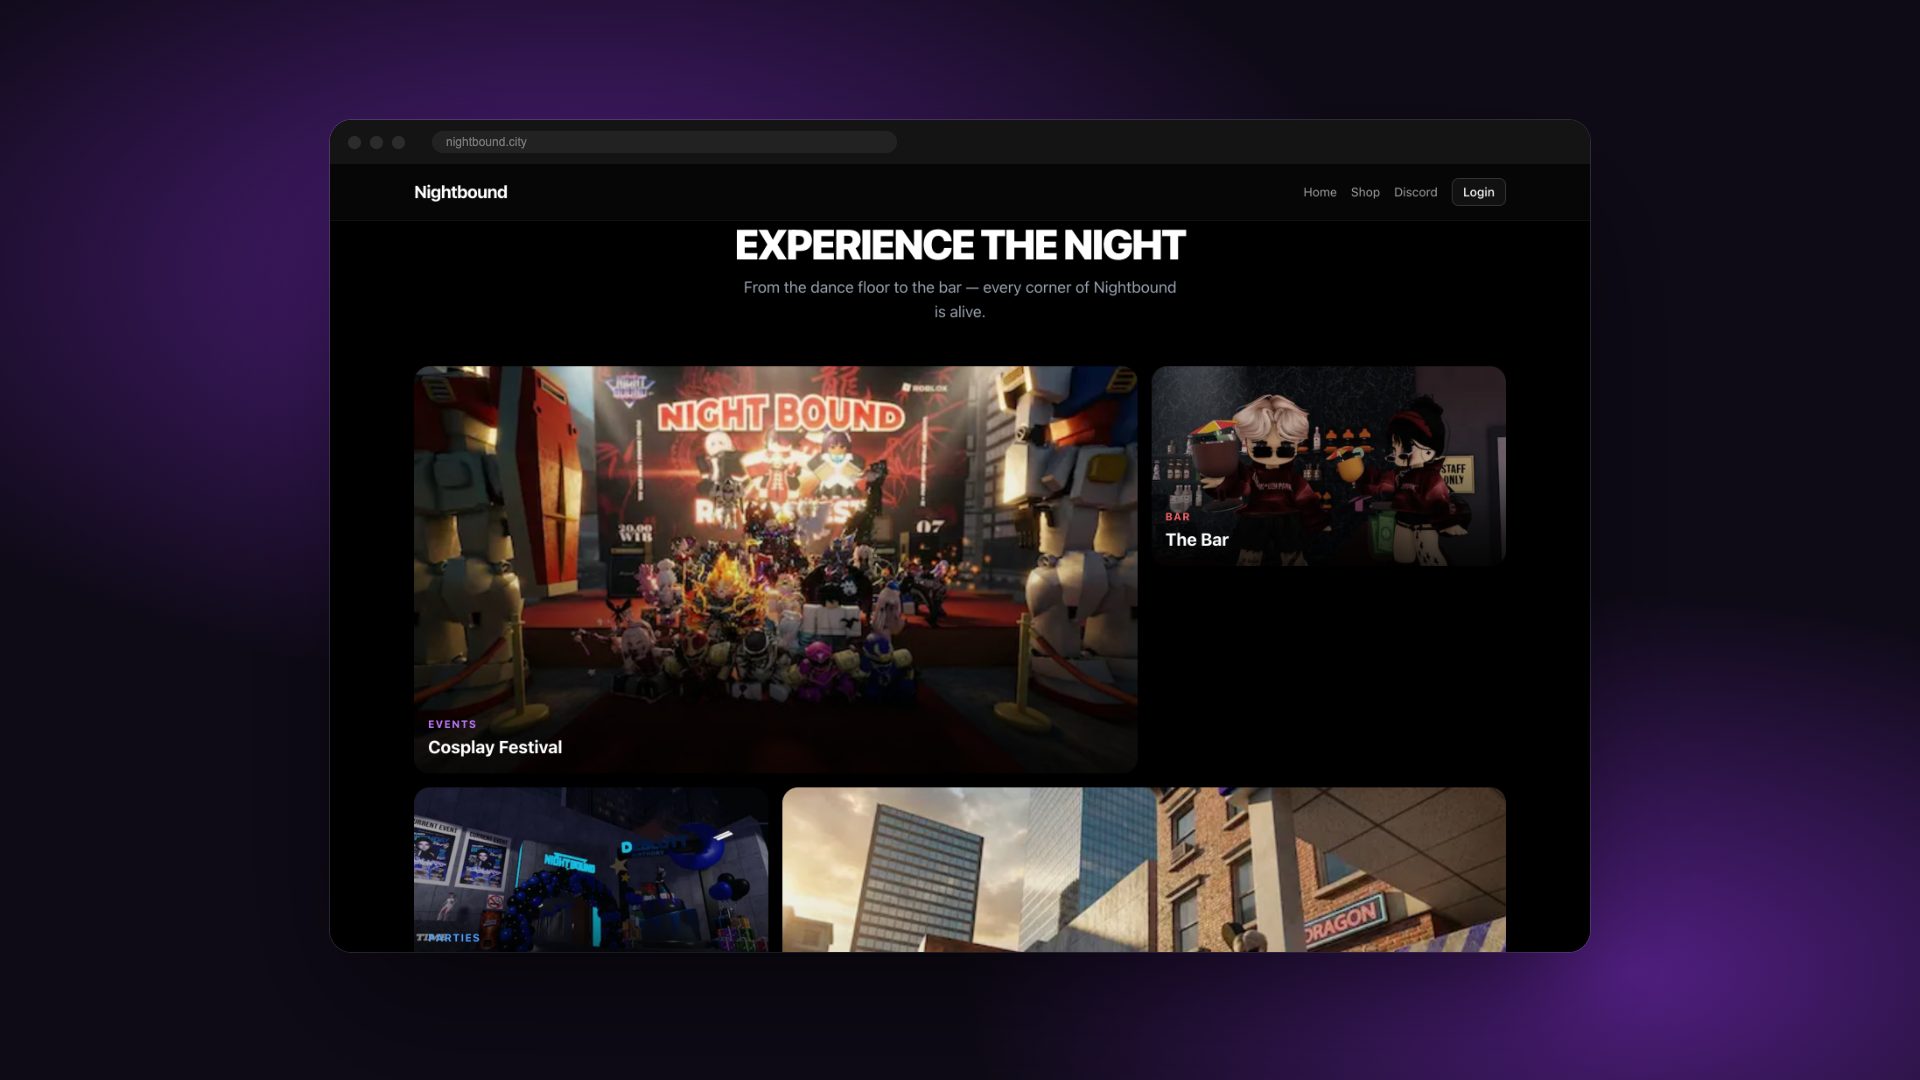Open The Bar card
Screen dimensions: 1920x1080
point(1328,466)
